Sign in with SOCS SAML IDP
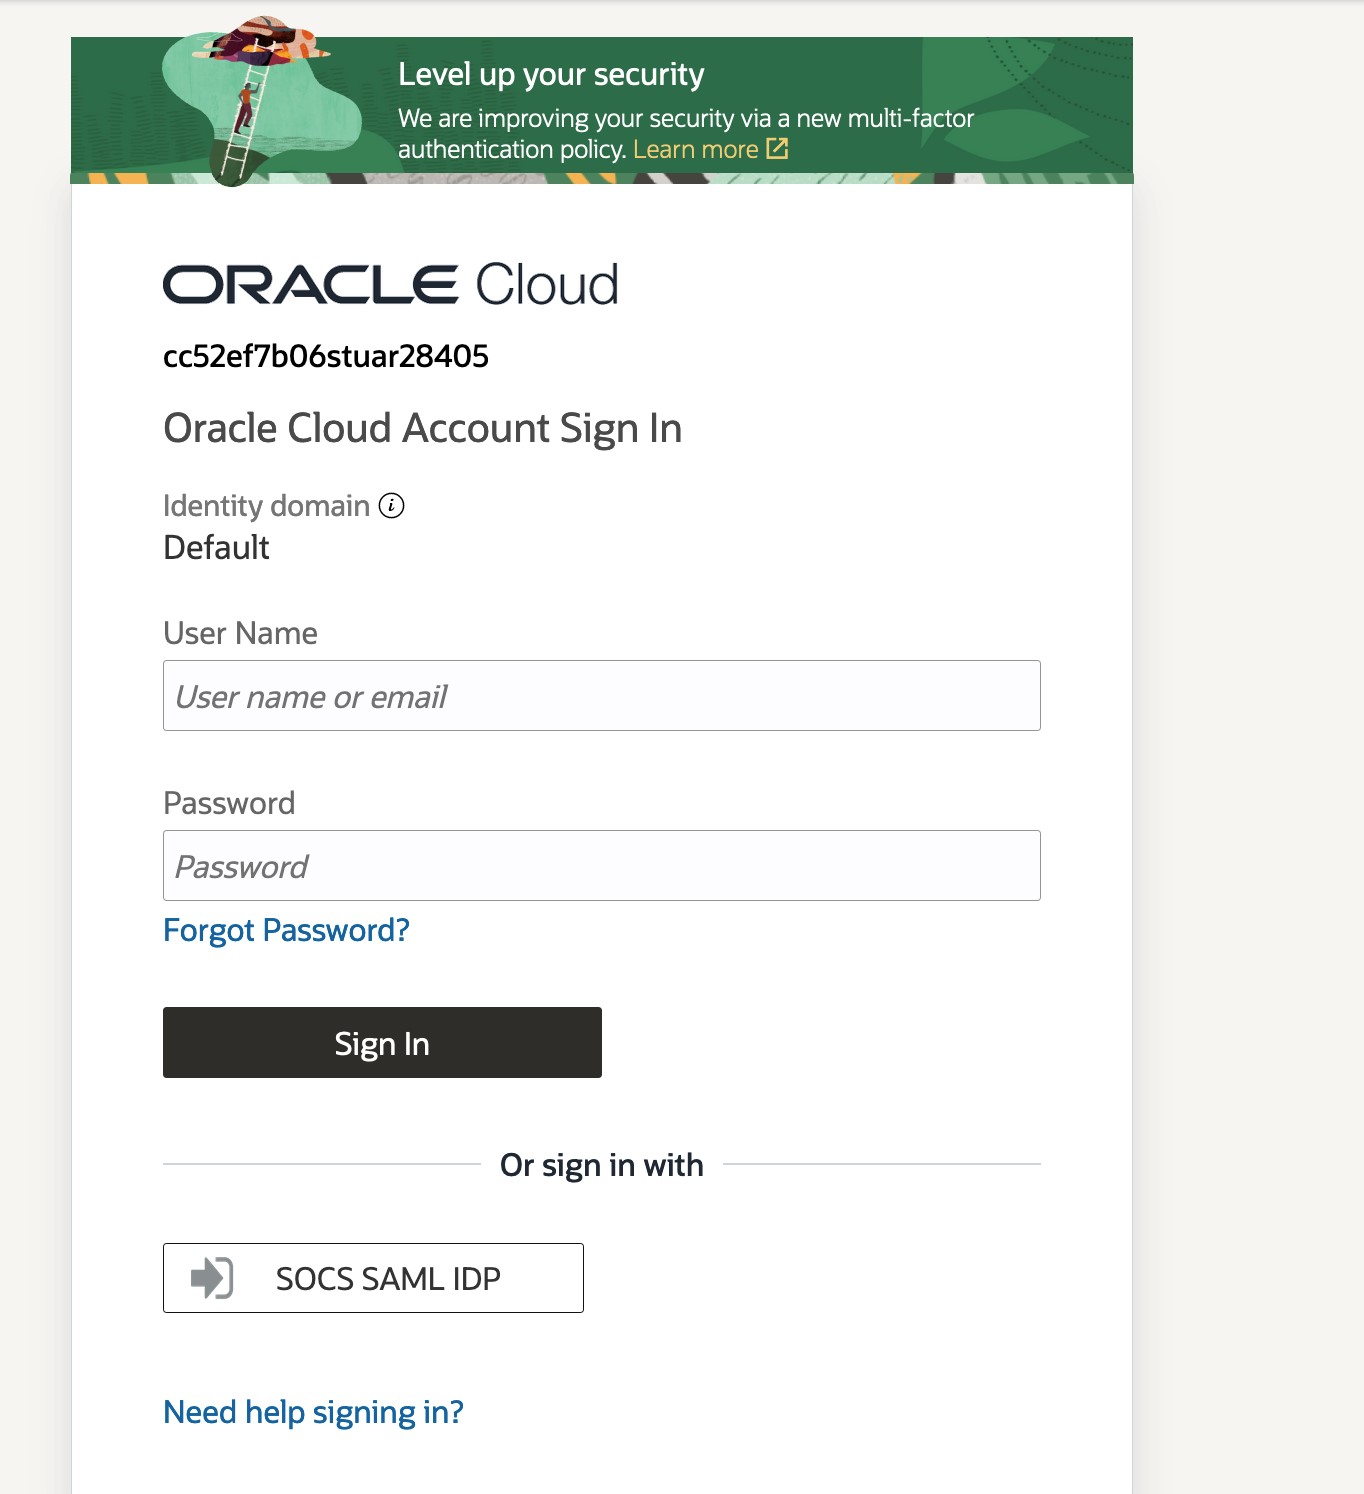 373,1278
